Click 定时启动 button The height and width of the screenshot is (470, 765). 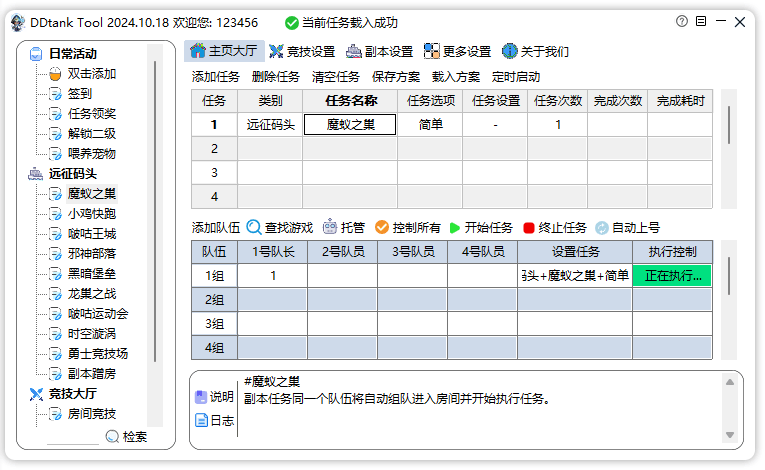click(516, 77)
